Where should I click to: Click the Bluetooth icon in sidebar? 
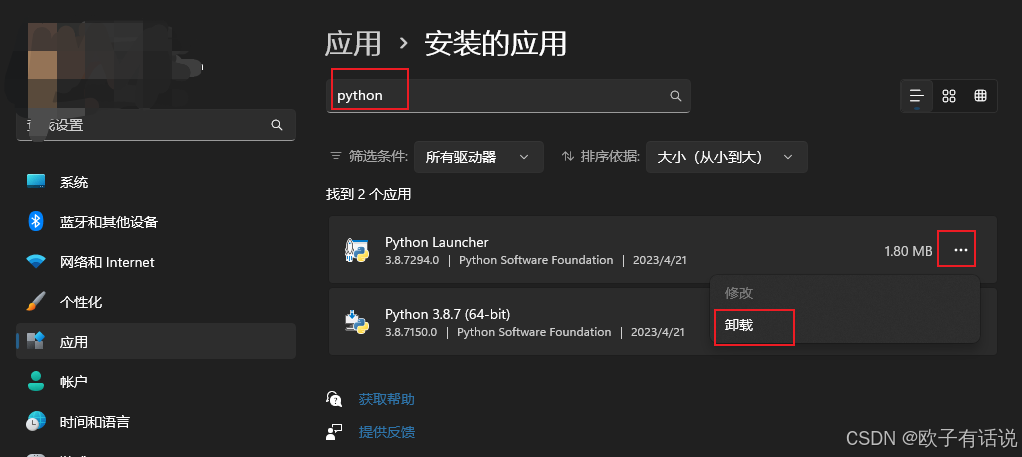point(36,222)
